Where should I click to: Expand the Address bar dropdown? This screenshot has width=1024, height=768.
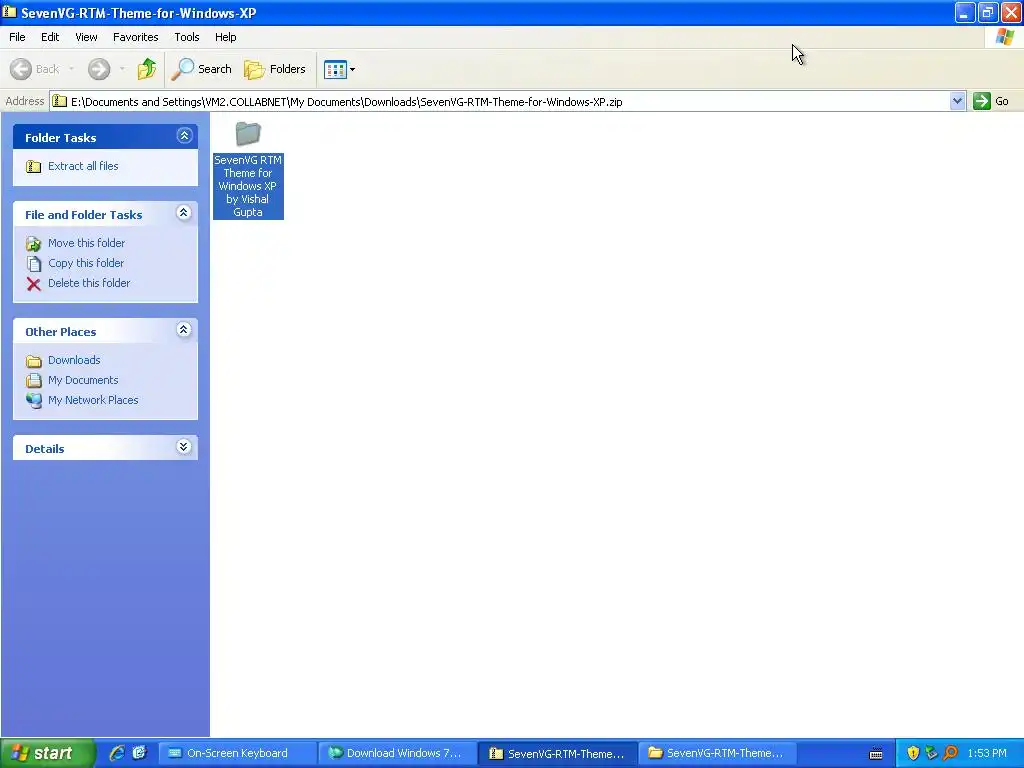pyautogui.click(x=957, y=101)
